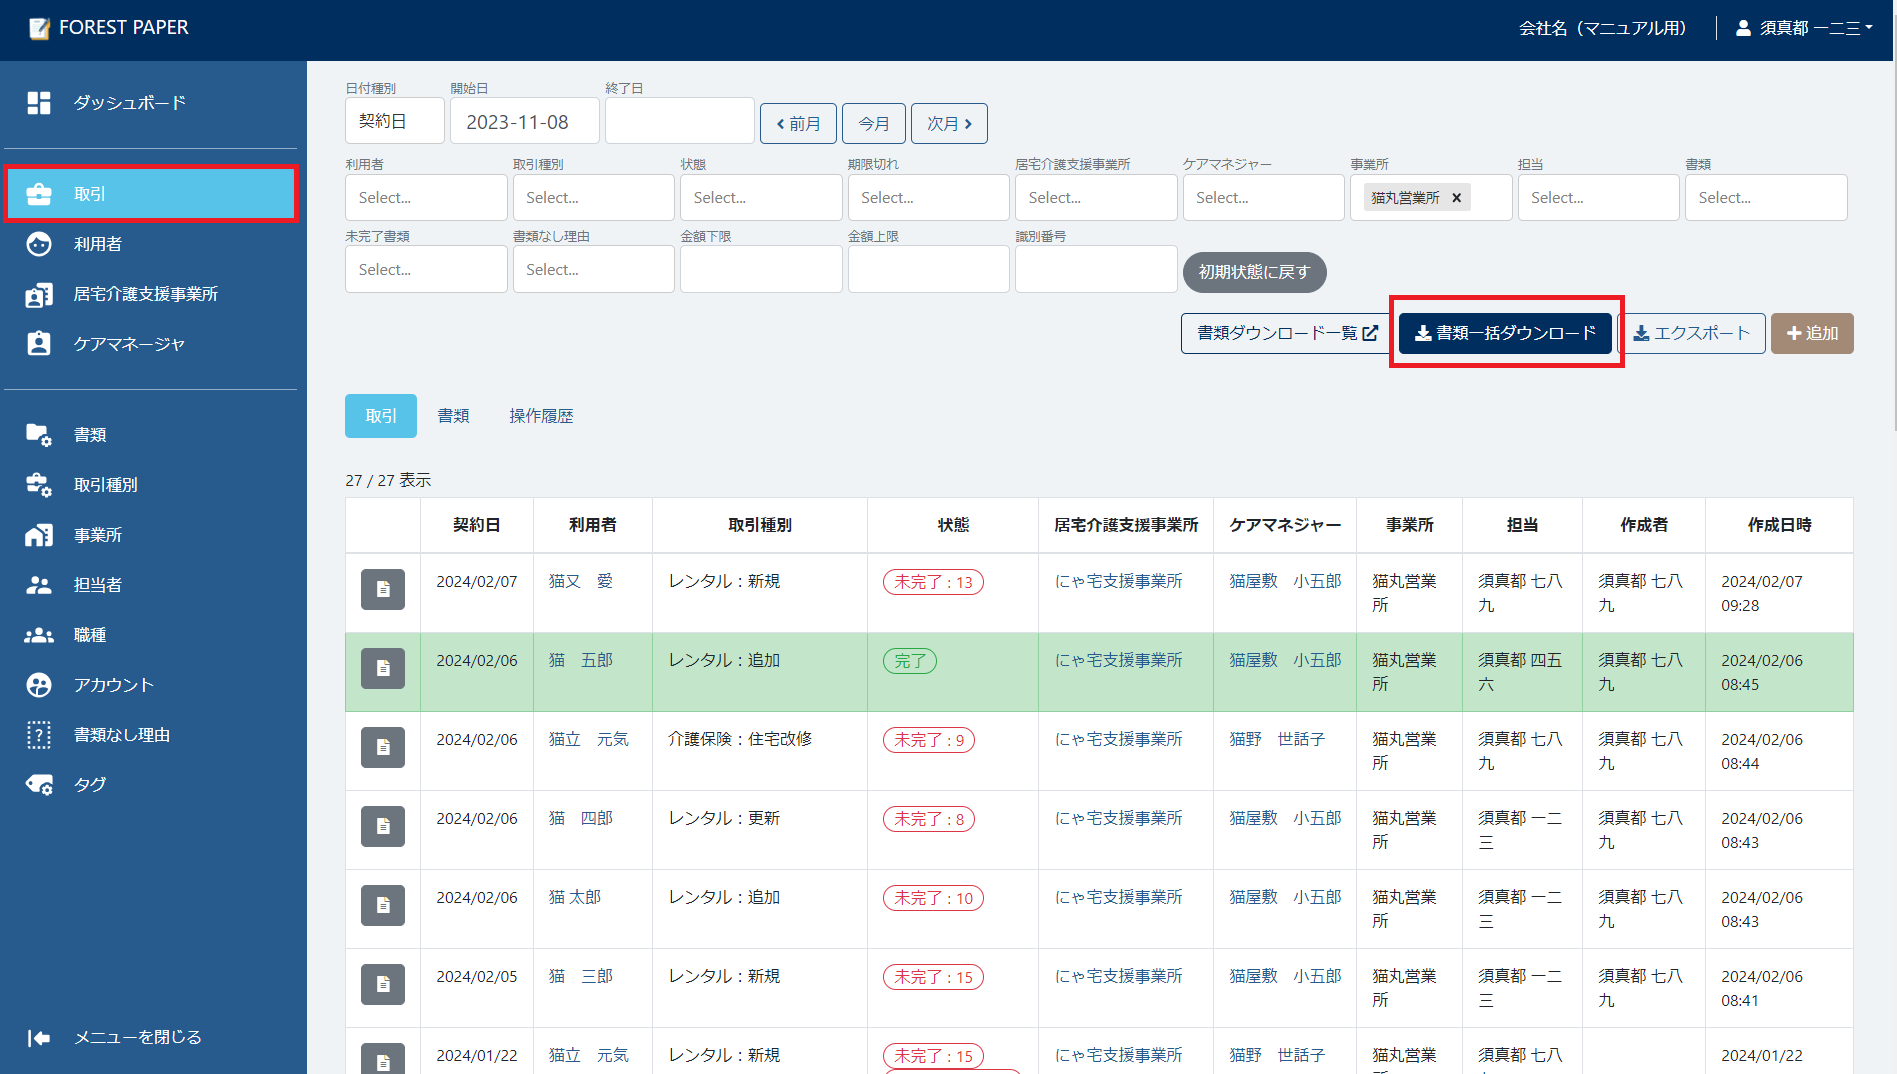This screenshot has width=1897, height=1074.
Task: Click the 書類なし理由 sidebar icon
Action: pos(39,735)
